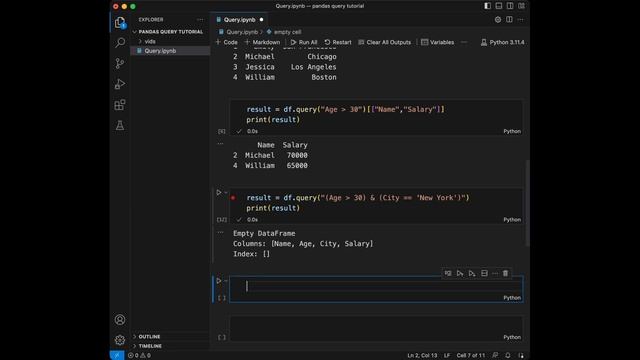
Task: Click LF end-of-line selector in the status bar
Action: pos(447,356)
